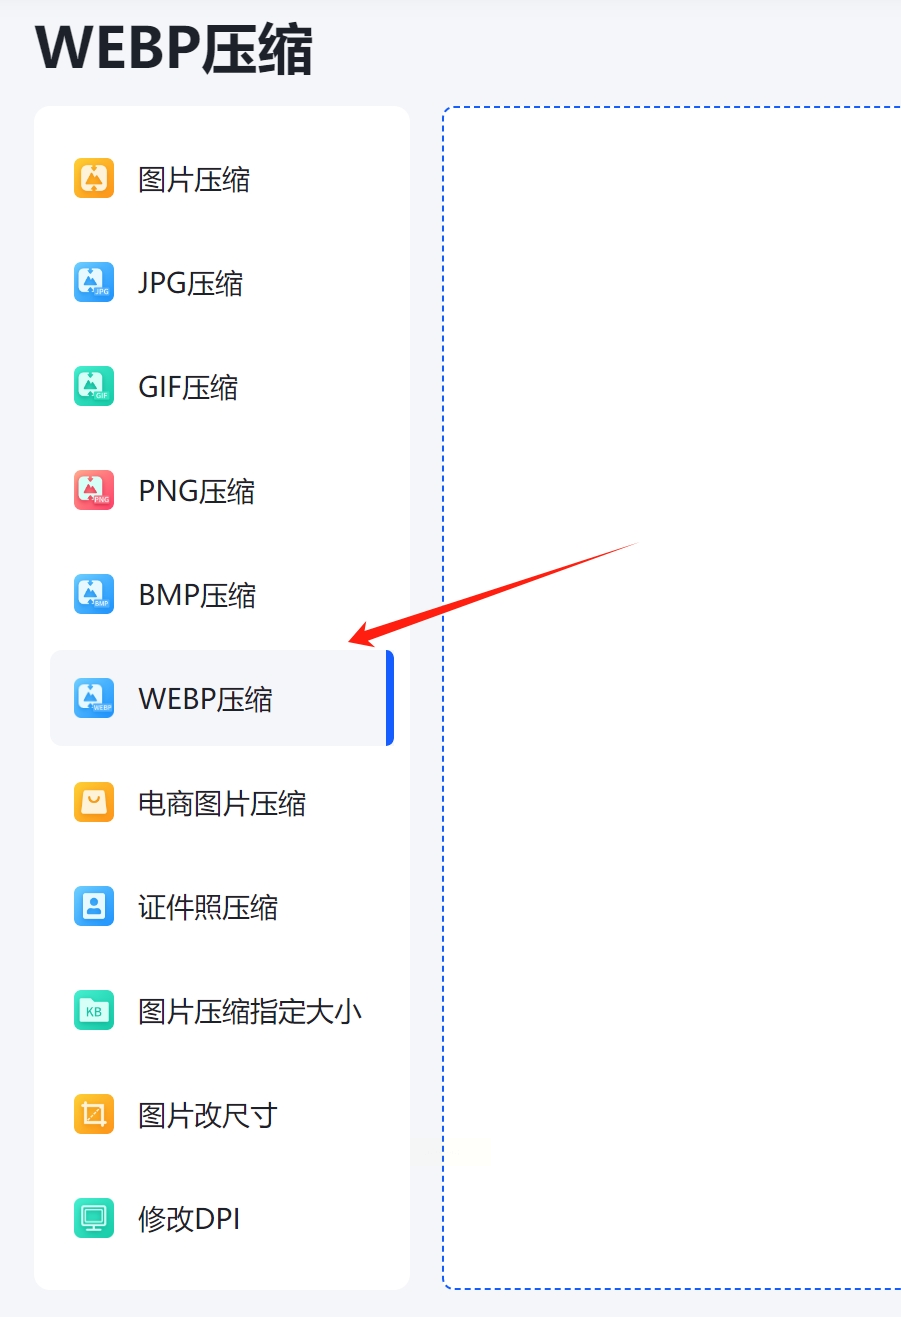Open the 图片压缩 menu item
901x1317 pixels.
pyautogui.click(x=222, y=179)
